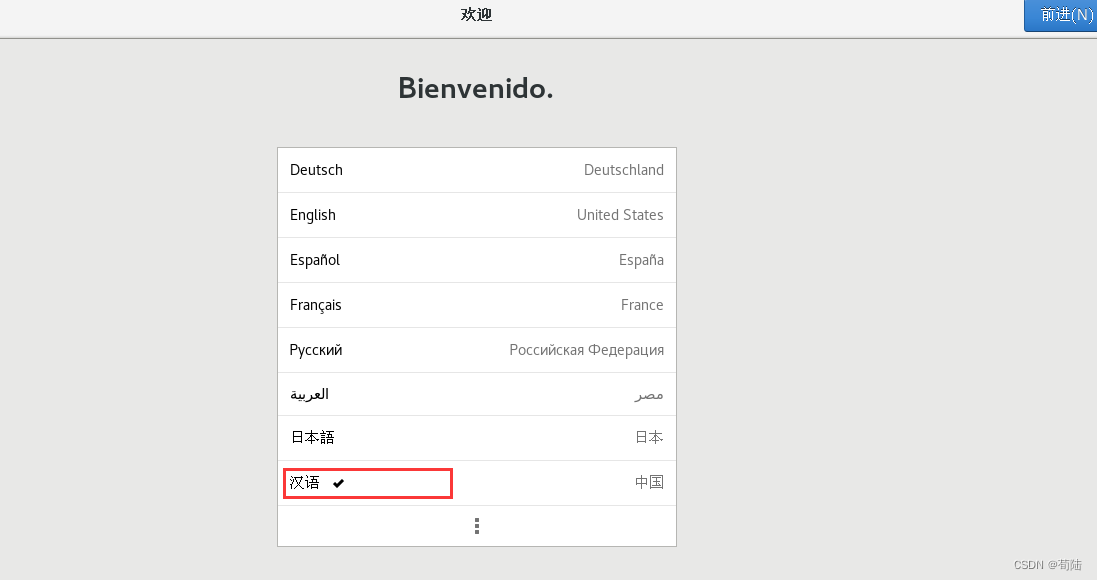Click the 日本 region label
The height and width of the screenshot is (580, 1097).
pyautogui.click(x=649, y=438)
